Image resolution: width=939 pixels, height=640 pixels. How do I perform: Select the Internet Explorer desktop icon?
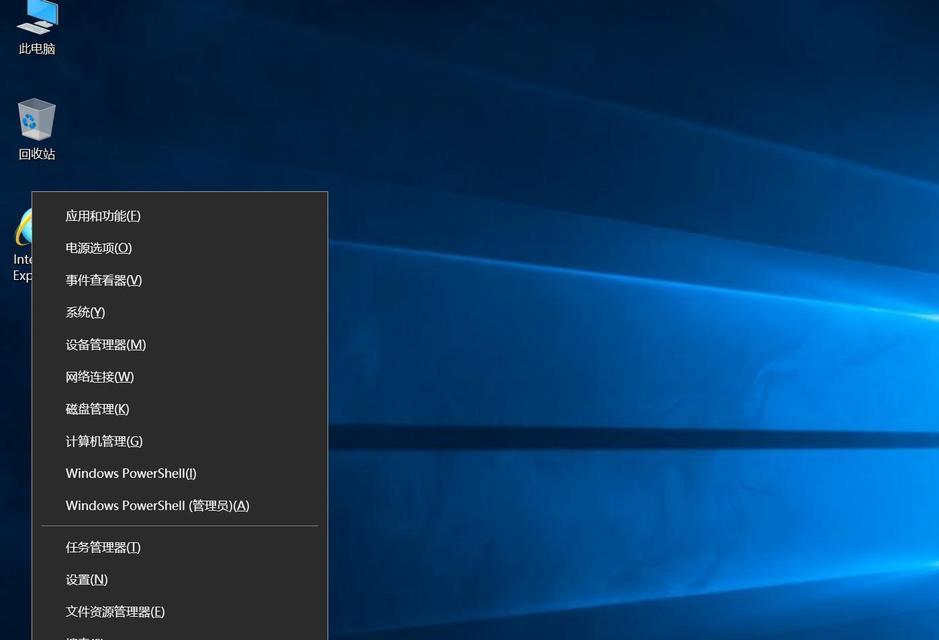click(22, 245)
